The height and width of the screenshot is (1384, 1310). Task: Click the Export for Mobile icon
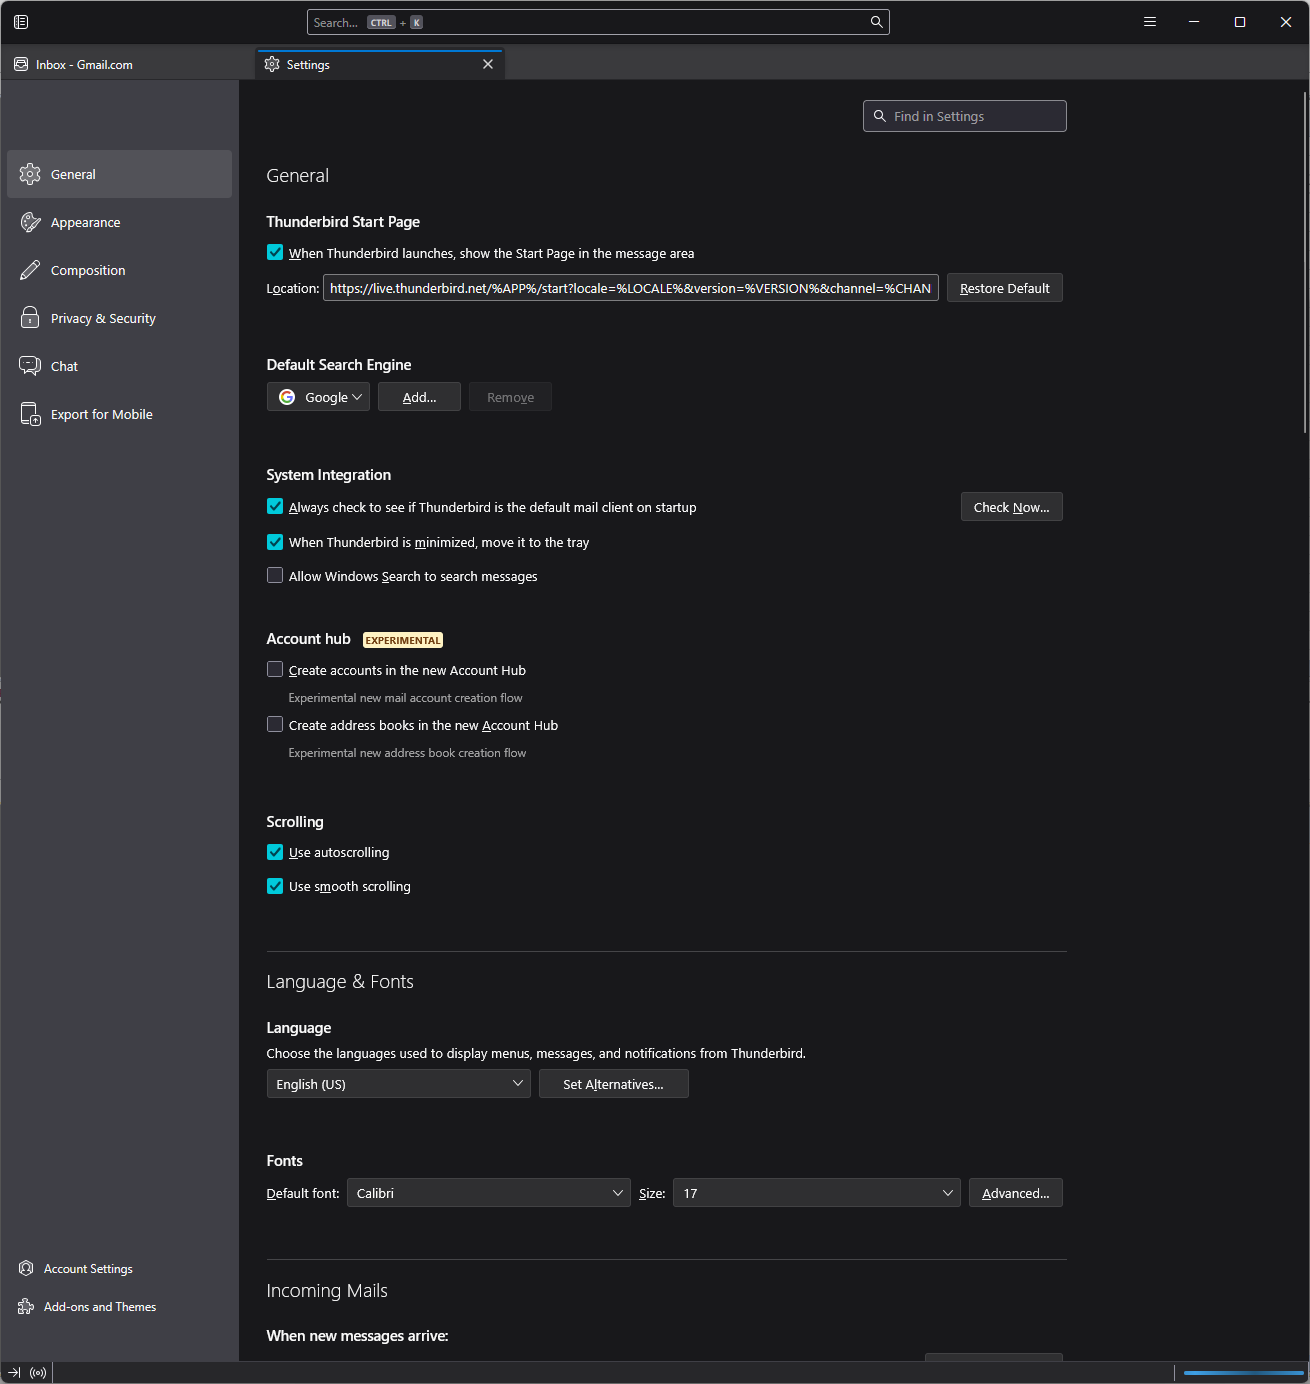click(x=30, y=414)
